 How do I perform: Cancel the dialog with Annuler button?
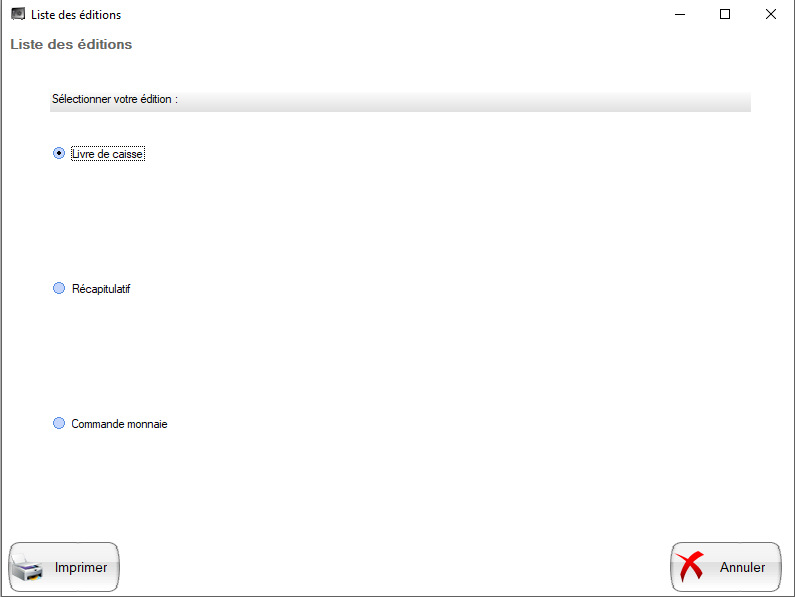(726, 567)
